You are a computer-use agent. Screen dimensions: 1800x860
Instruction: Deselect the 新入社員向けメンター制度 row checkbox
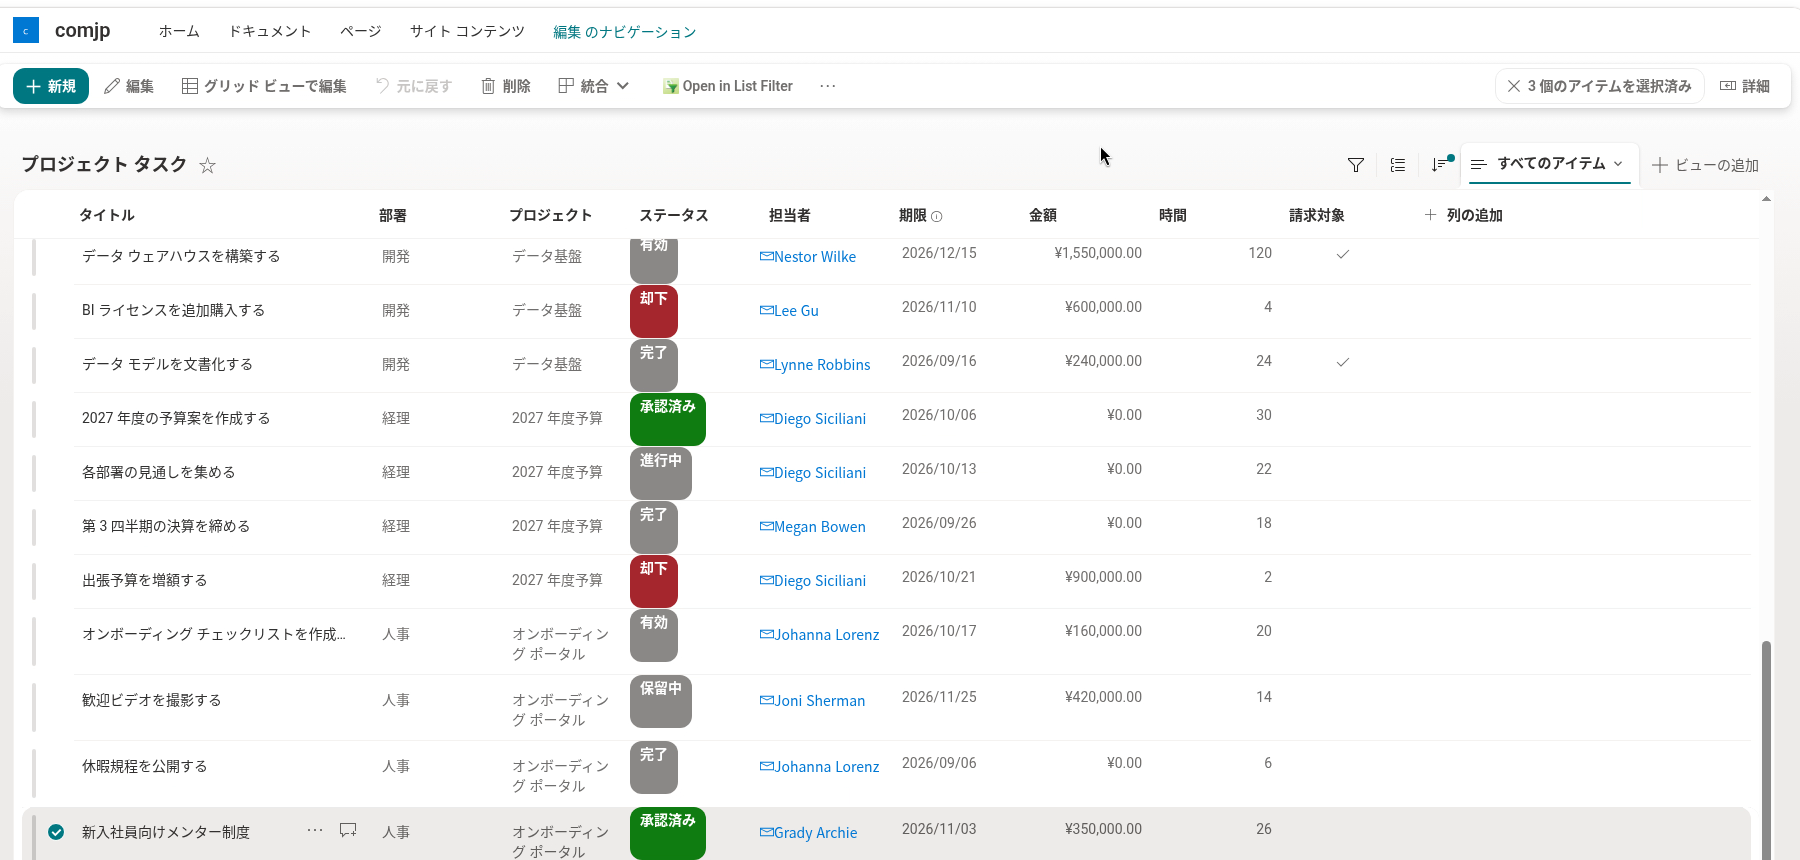[56, 832]
